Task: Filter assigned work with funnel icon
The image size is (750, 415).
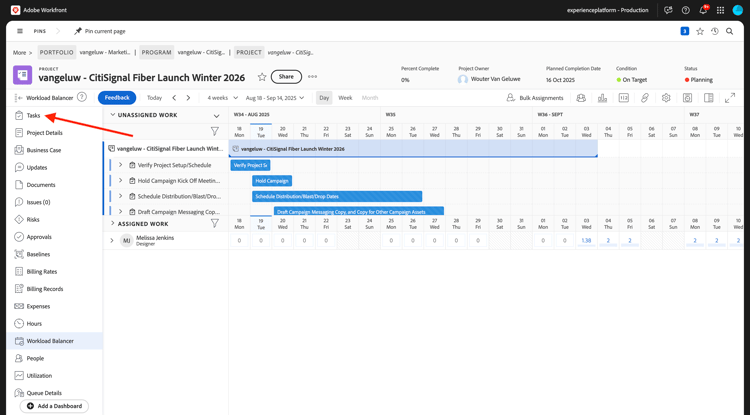Action: coord(215,223)
